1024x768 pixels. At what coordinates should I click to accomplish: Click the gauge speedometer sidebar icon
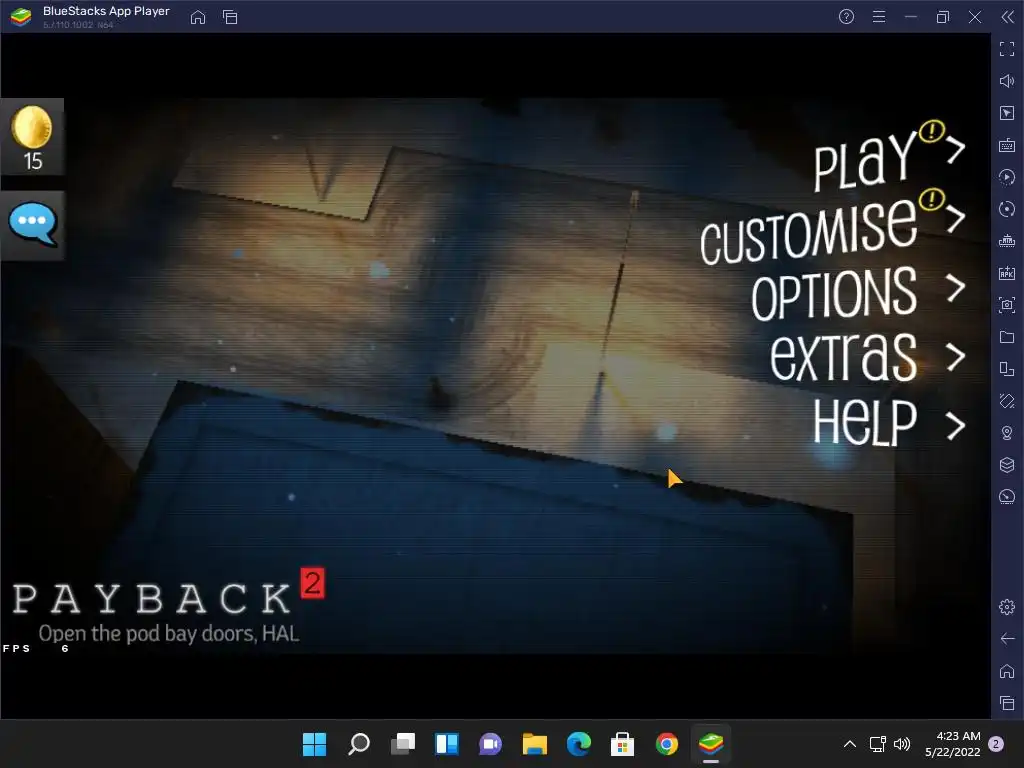coord(1007,497)
